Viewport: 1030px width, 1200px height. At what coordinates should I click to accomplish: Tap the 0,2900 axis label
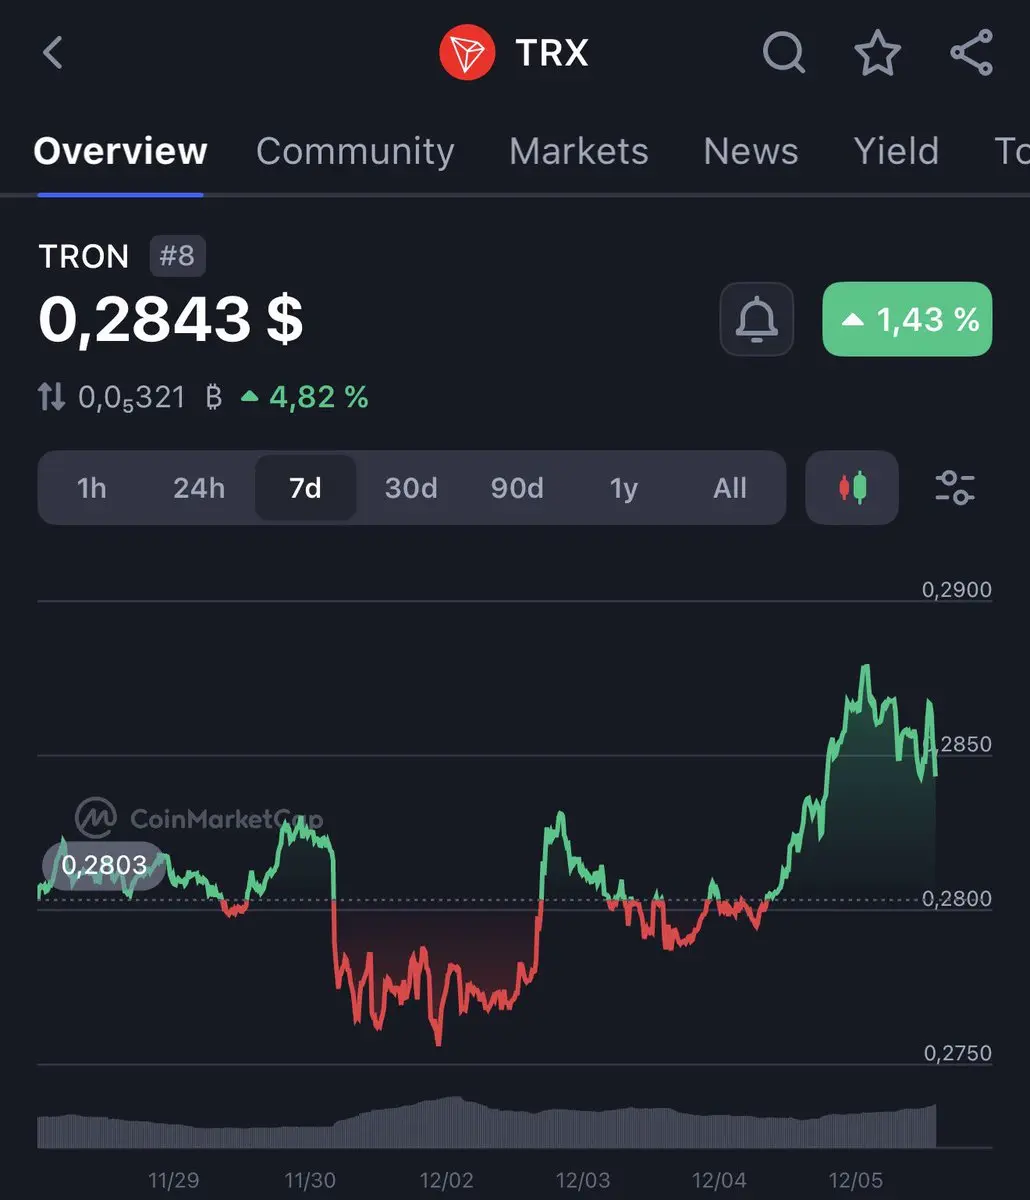(x=957, y=590)
